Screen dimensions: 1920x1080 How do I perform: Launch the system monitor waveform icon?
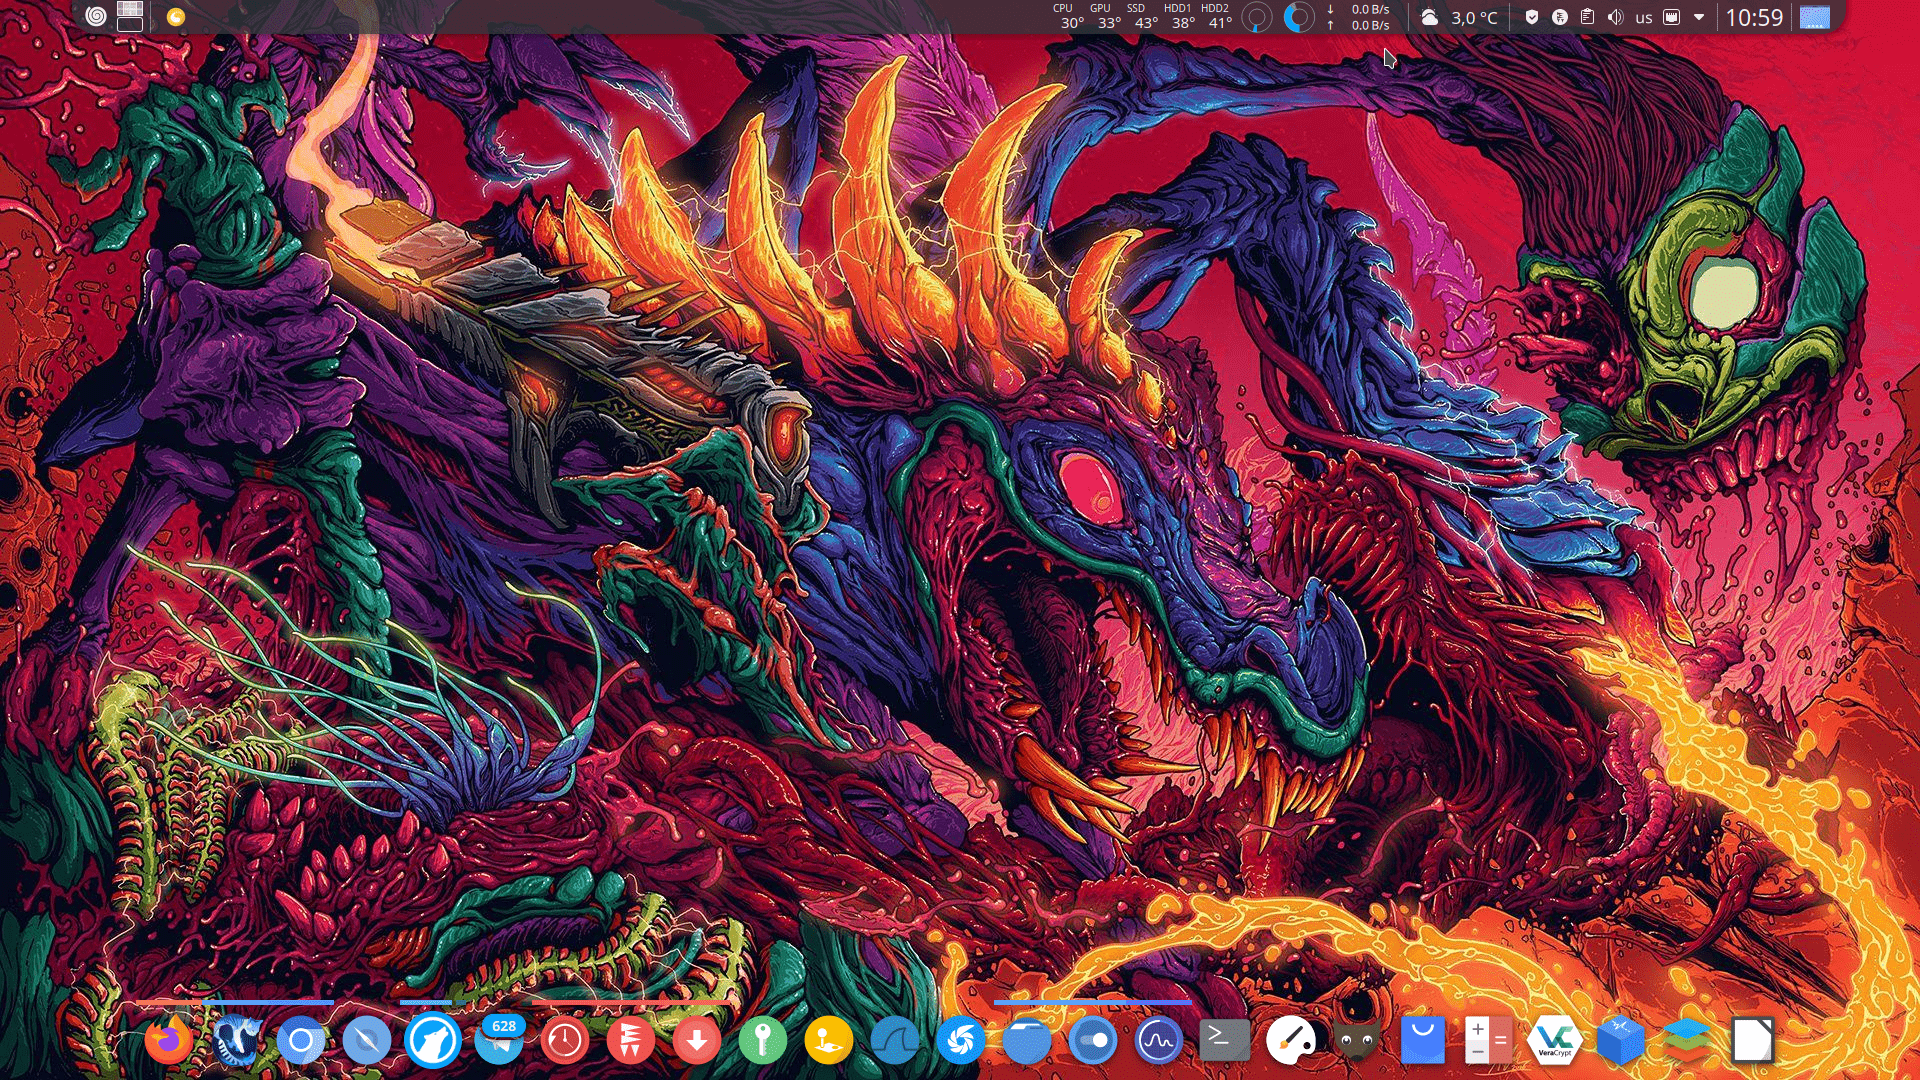(1159, 1041)
